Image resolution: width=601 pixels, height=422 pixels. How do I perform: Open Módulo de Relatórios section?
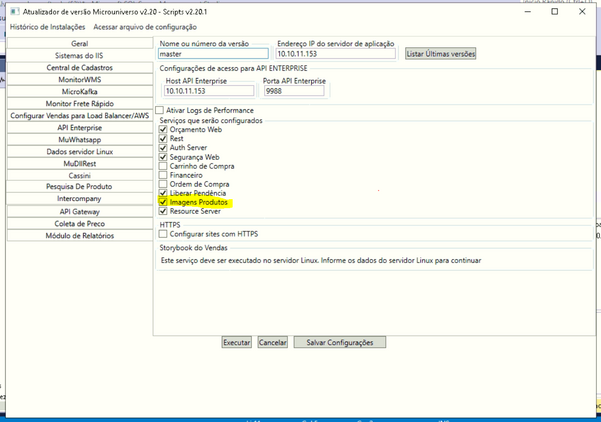pos(80,236)
